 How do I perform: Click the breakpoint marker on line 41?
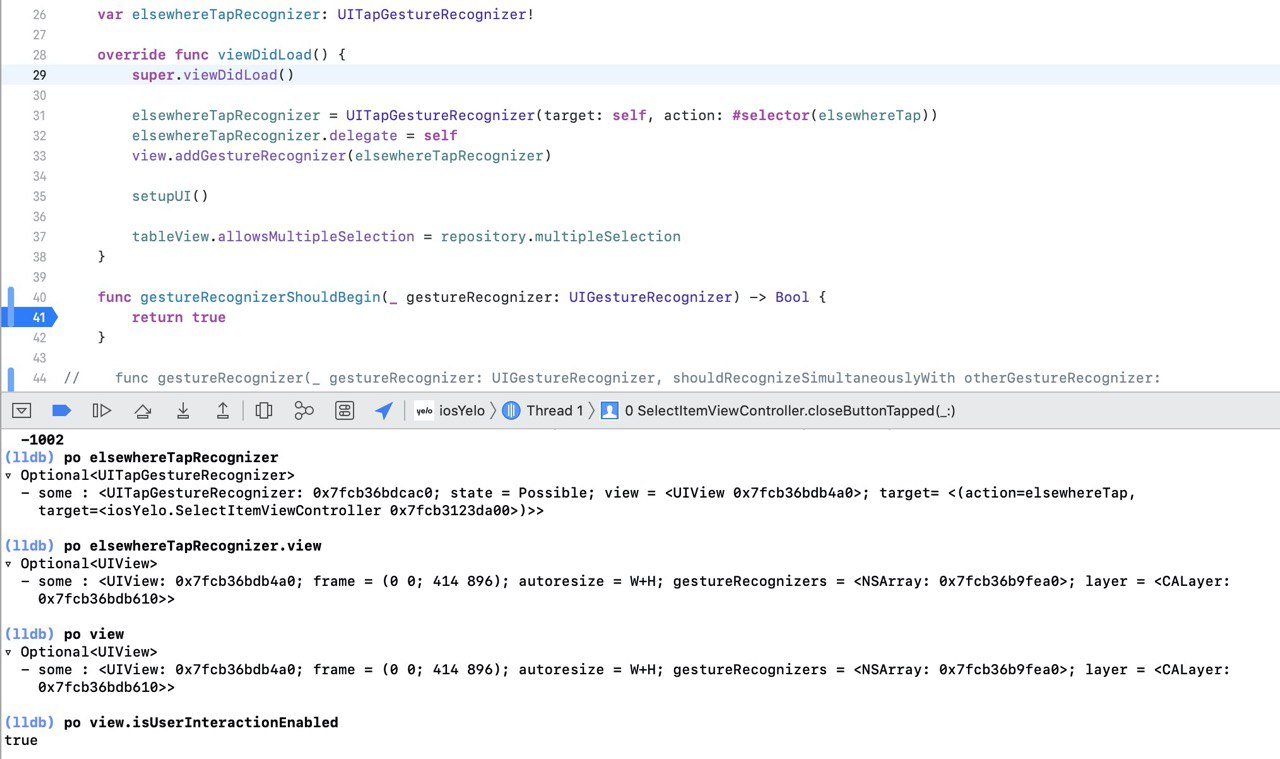click(x=30, y=317)
